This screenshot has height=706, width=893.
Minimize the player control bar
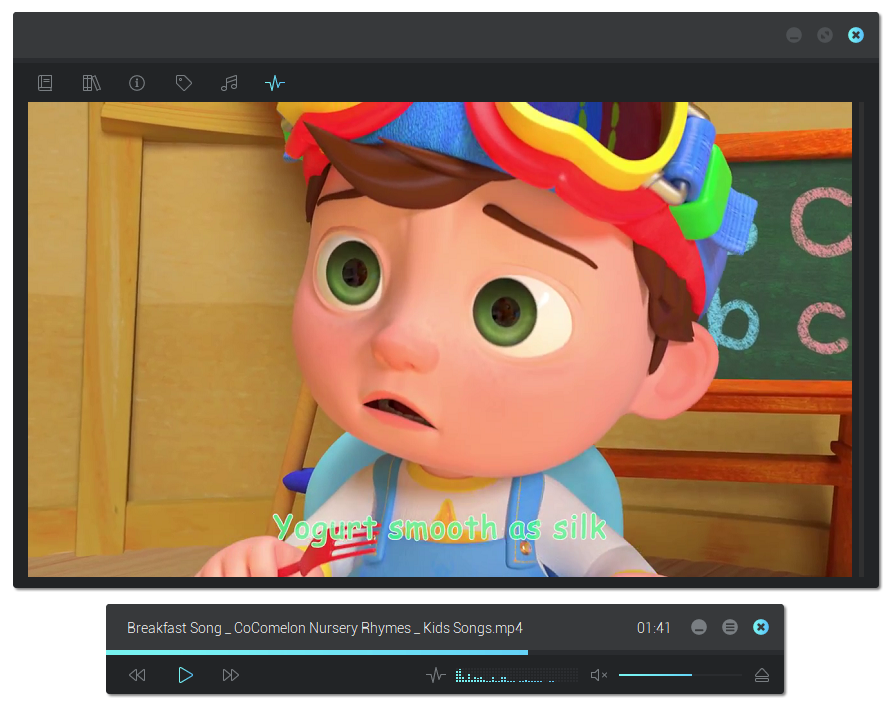pyautogui.click(x=699, y=627)
